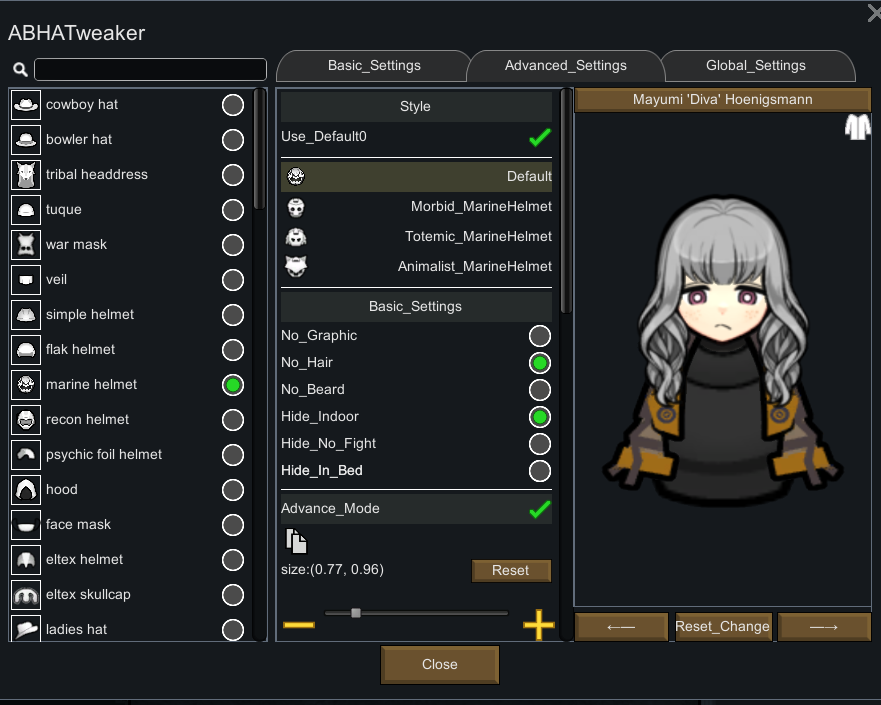Select the veil list entry text
The image size is (881, 705).
coord(56,279)
